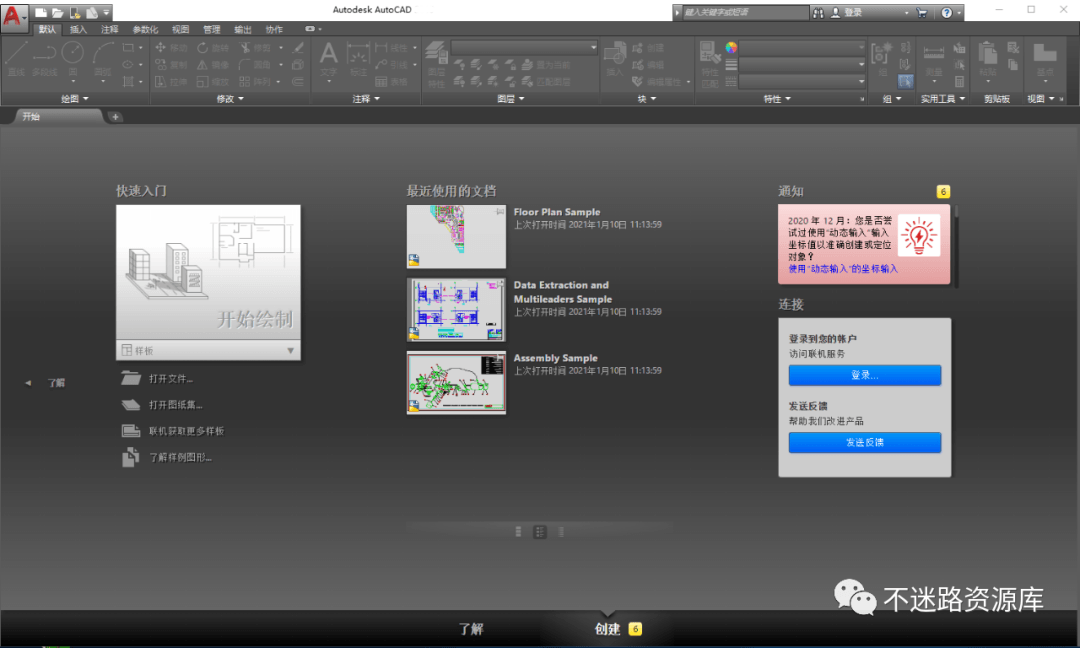Click the 特性匹配 (Match Properties) icon
Viewport: 1080px width, 648px height.
[x=709, y=54]
